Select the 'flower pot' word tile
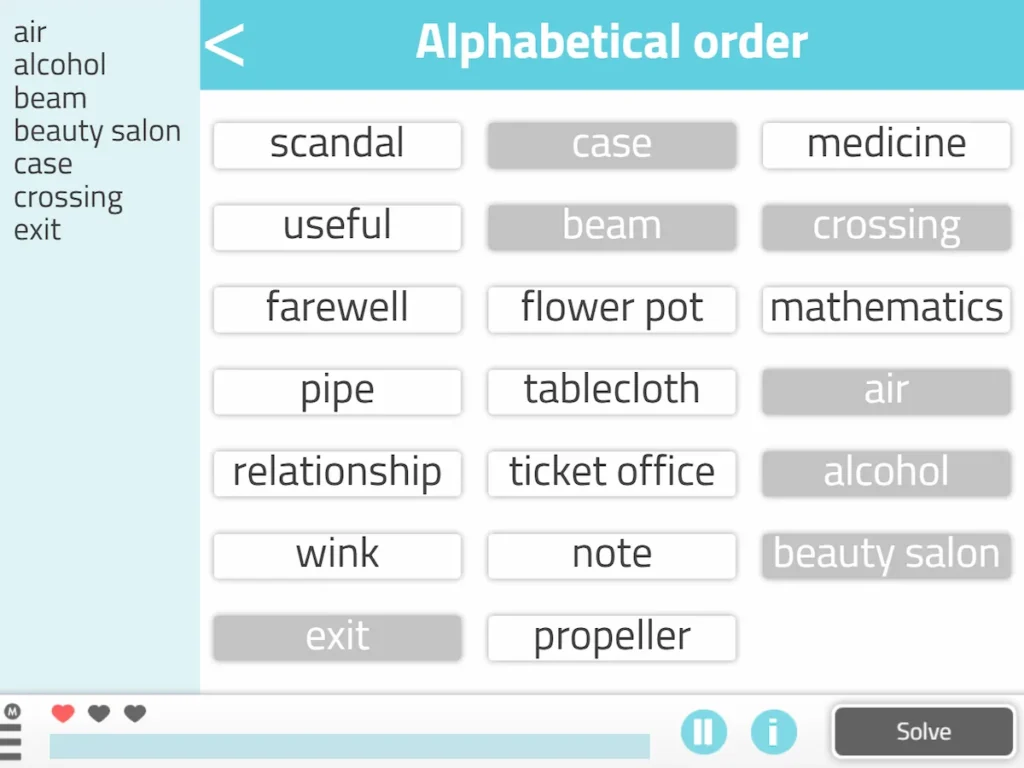 point(611,309)
